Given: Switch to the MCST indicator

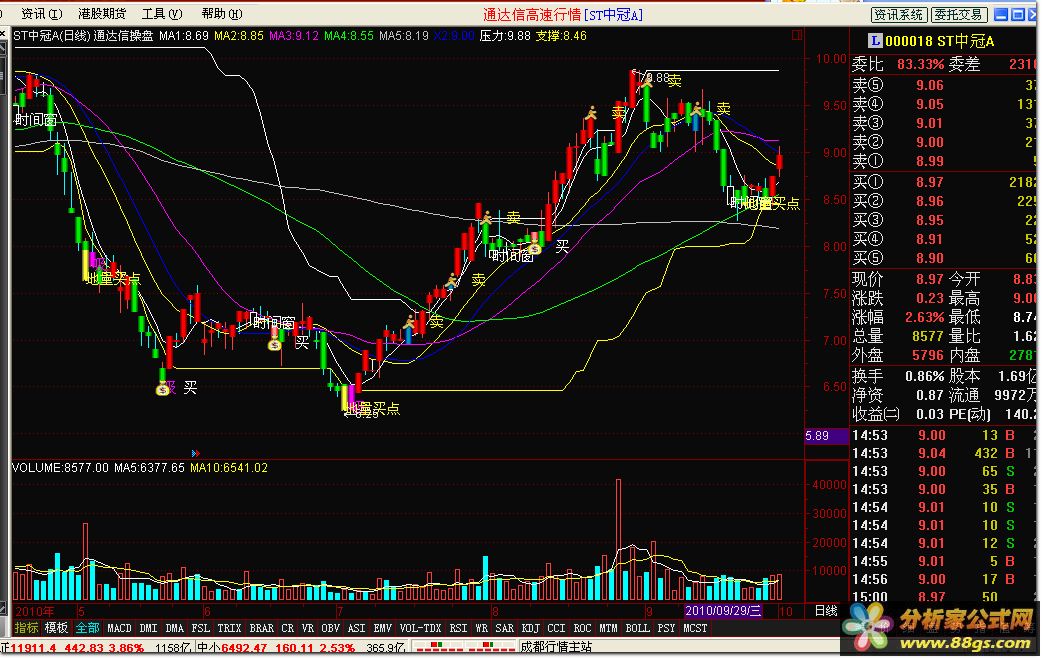Looking at the screenshot, I should (695, 628).
